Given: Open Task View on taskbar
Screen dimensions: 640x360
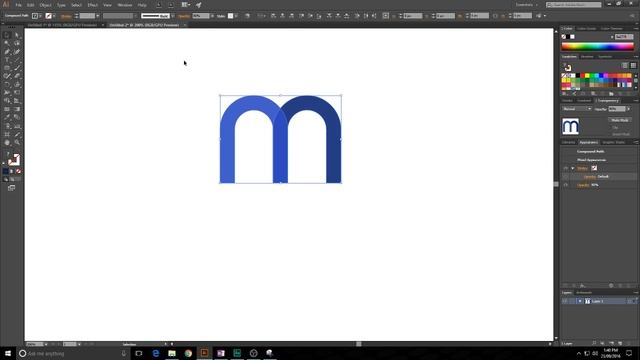Looking at the screenshot, I should [139, 353].
